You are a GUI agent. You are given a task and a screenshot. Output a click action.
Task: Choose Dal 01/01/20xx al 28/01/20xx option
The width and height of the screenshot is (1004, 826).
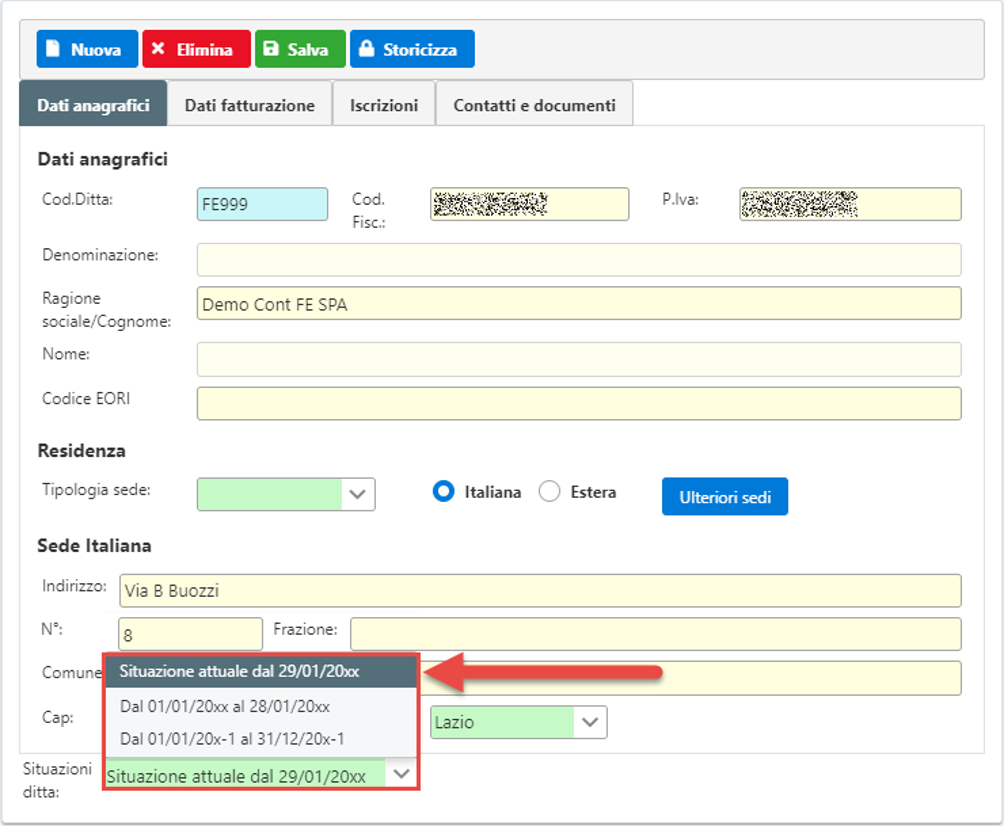pos(225,706)
